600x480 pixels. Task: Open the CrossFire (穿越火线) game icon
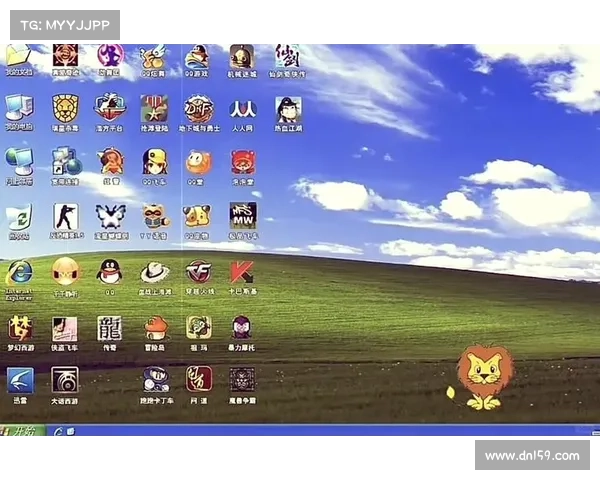coord(198,271)
